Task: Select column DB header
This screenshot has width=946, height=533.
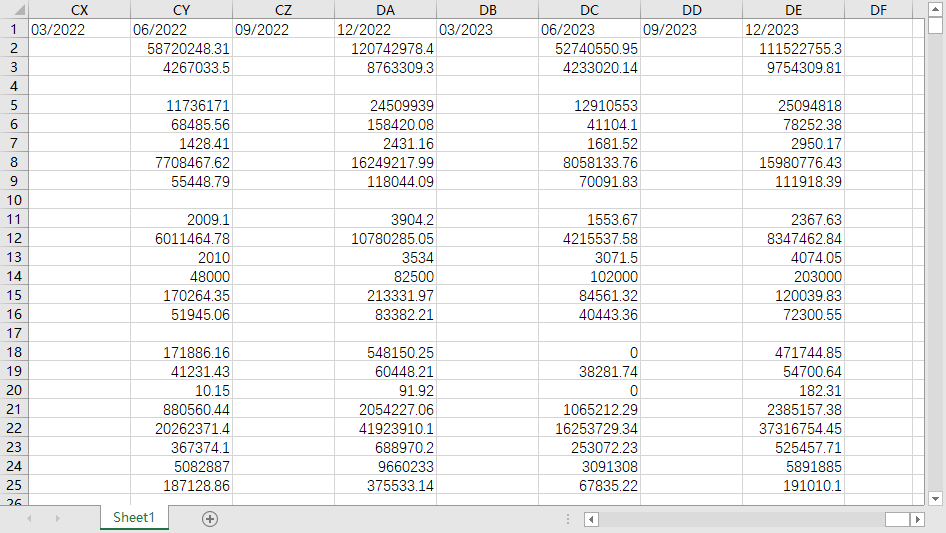Action: tap(487, 10)
